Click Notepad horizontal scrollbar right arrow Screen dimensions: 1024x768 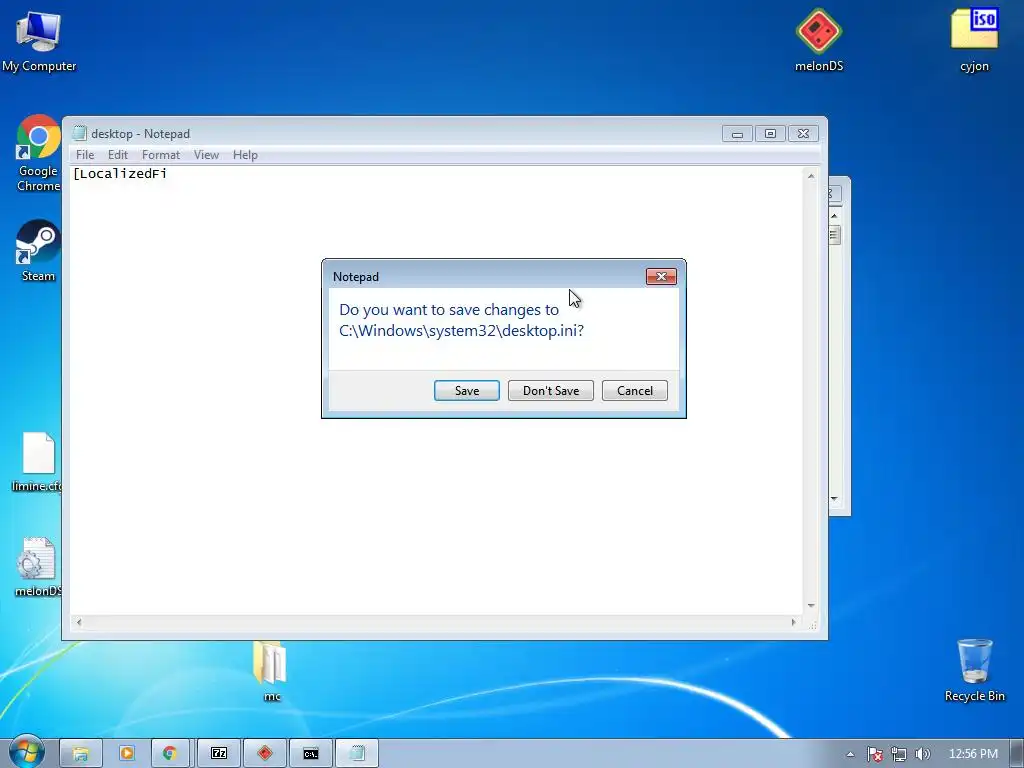coord(793,622)
